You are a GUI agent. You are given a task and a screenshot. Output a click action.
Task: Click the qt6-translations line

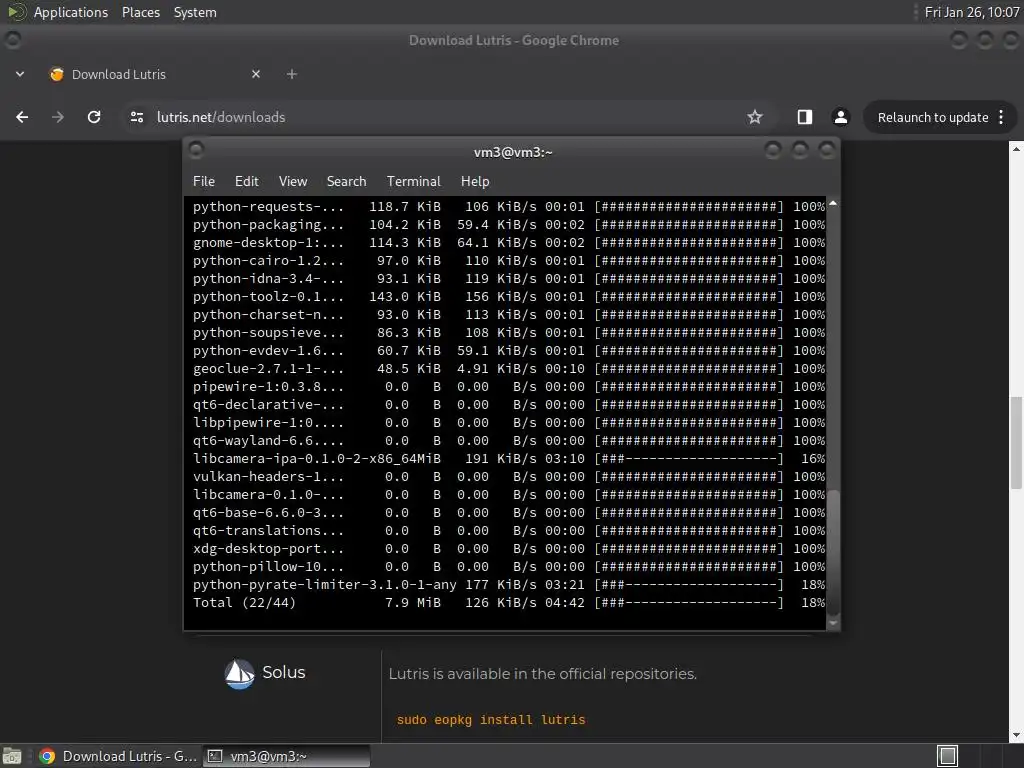tap(509, 531)
